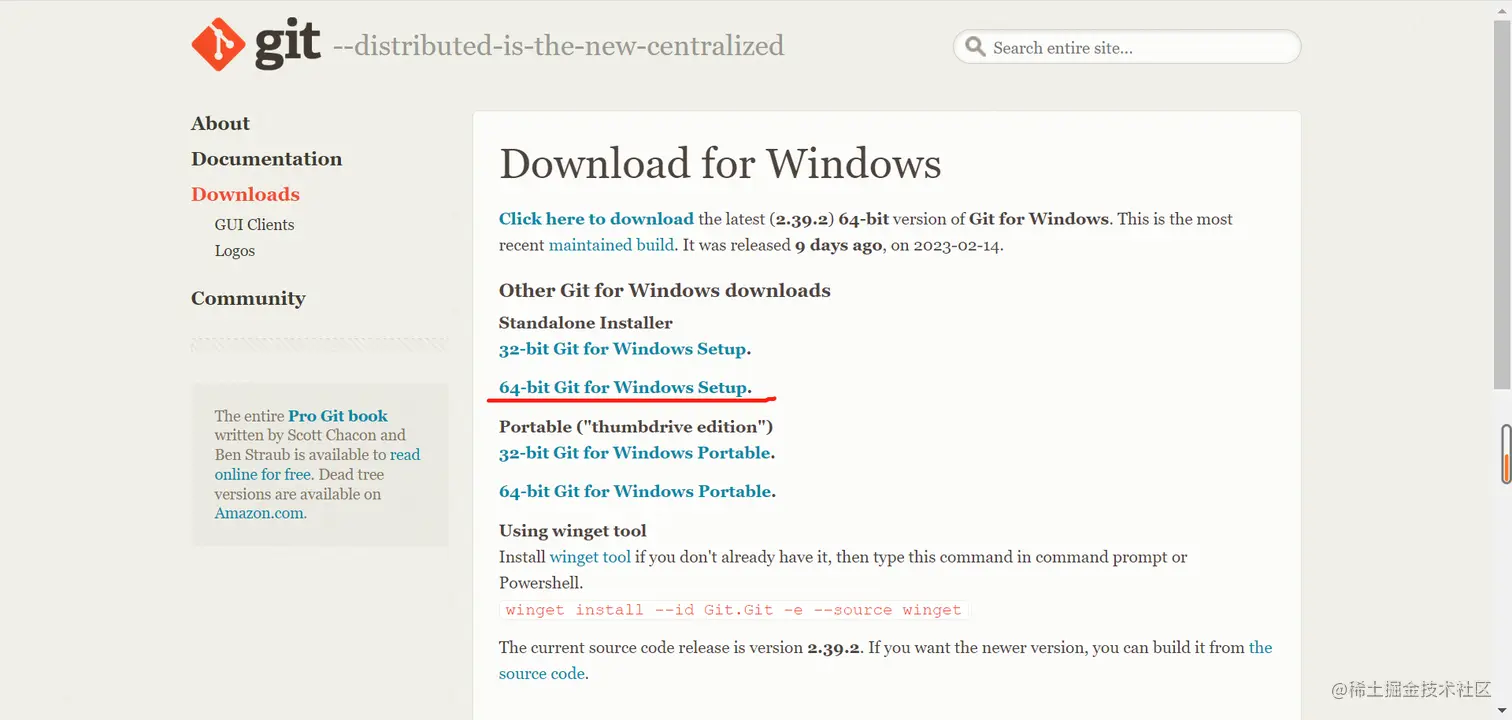Screen dimensions: 1512x720
Task: Click the search magnifier icon
Action: [974, 48]
